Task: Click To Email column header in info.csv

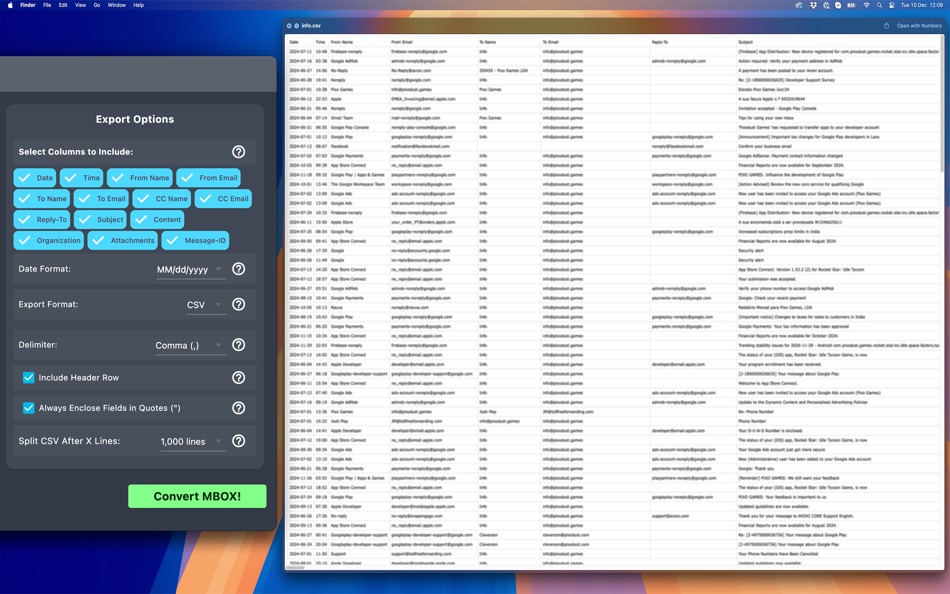Action: tap(550, 42)
